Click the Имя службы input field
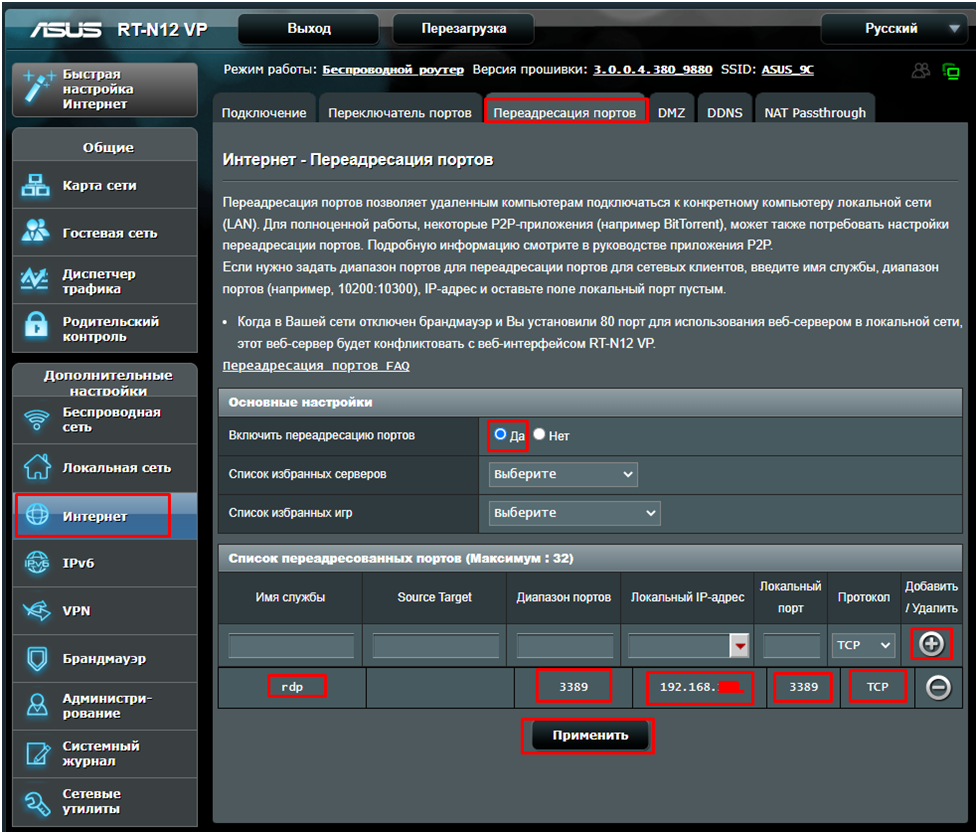Screen dimensions: 978x834 [291, 646]
